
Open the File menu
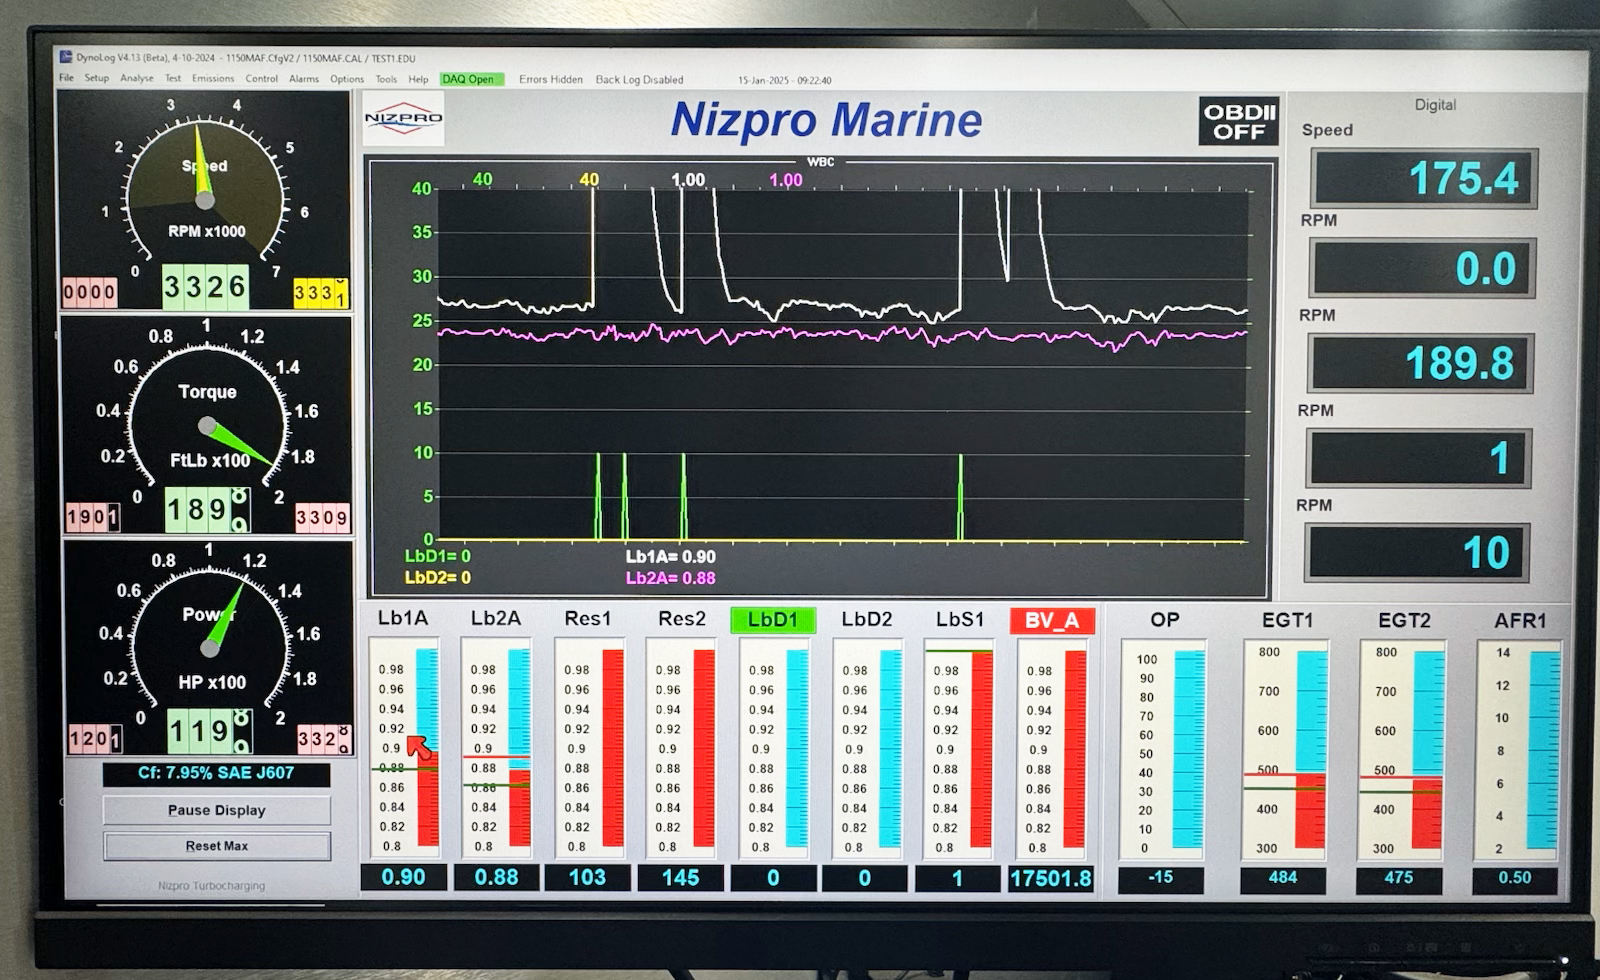click(66, 78)
